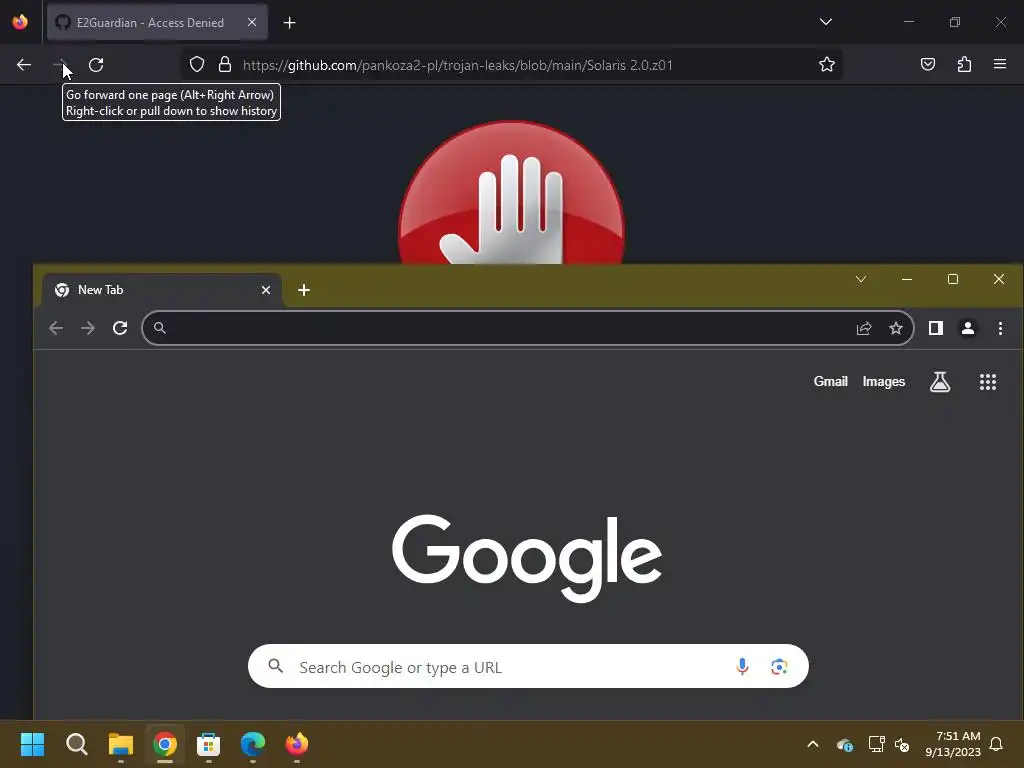Viewport: 1024px width, 768px height.
Task: Launch Microsoft Edge from taskbar
Action: [x=253, y=744]
